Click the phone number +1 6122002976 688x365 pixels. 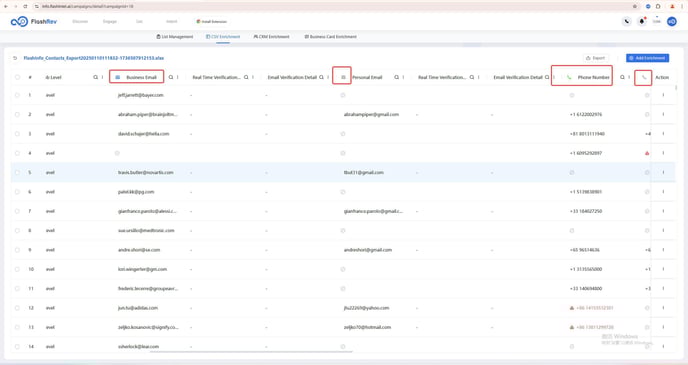(x=586, y=115)
